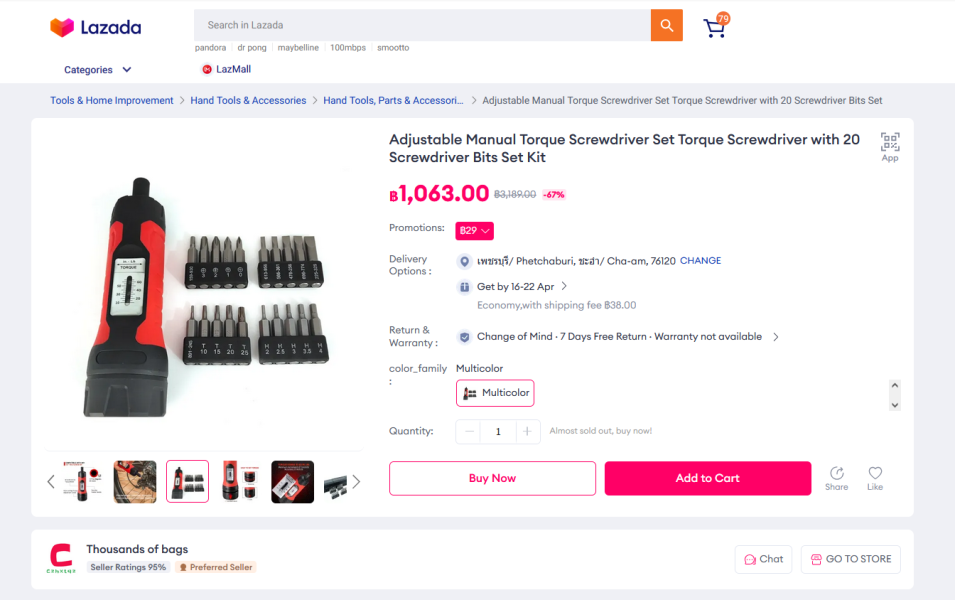The height and width of the screenshot is (600, 955).
Task: Focus the Search in Lazada field
Action: click(x=422, y=25)
